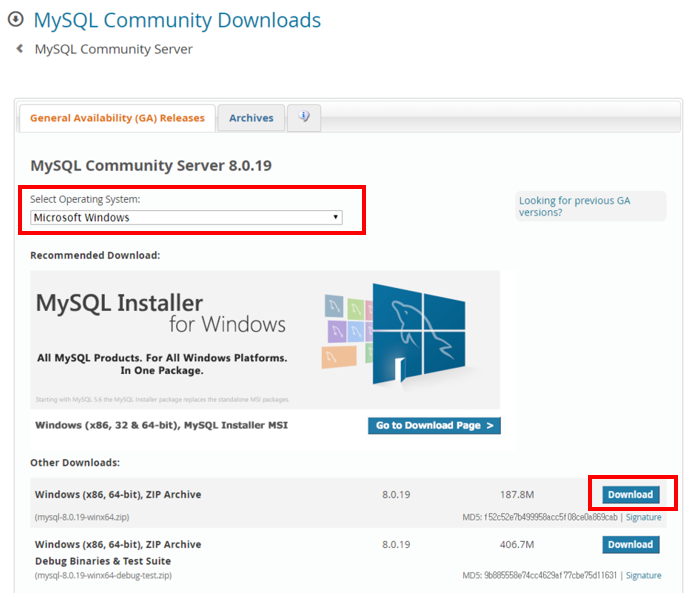Open Signature link for mysql-8.0.19-winx64.zip

point(644,517)
